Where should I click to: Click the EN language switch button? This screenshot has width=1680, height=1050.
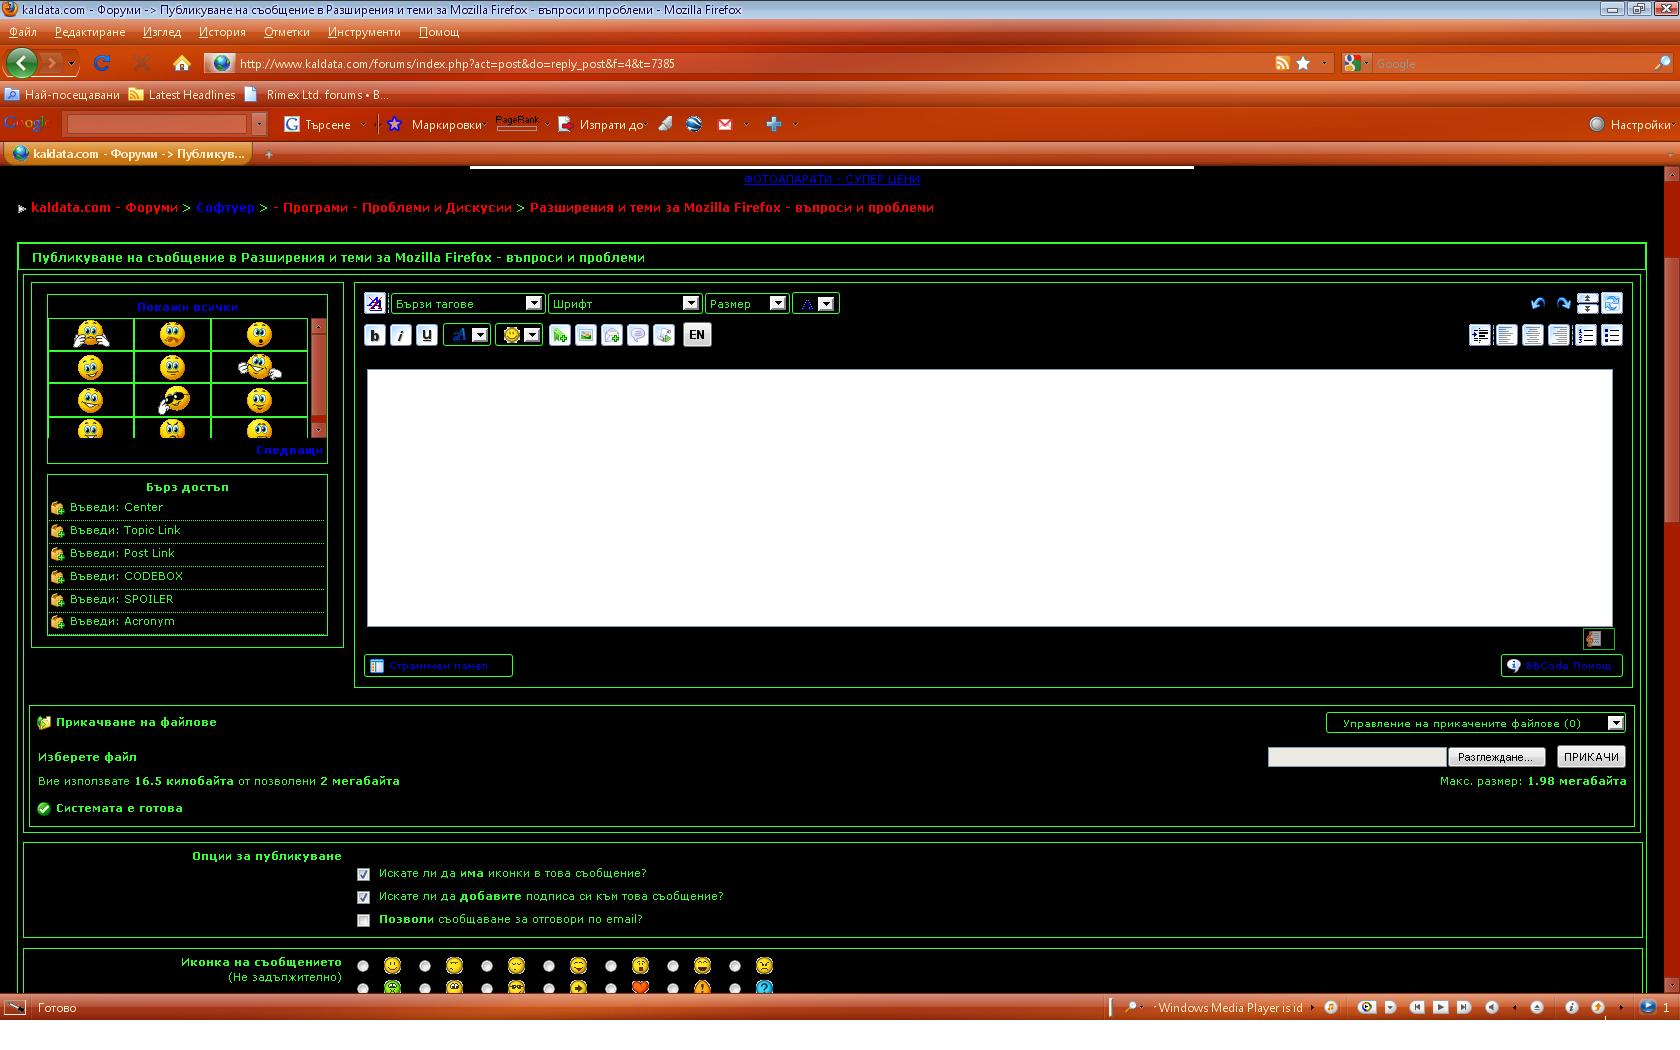(697, 335)
